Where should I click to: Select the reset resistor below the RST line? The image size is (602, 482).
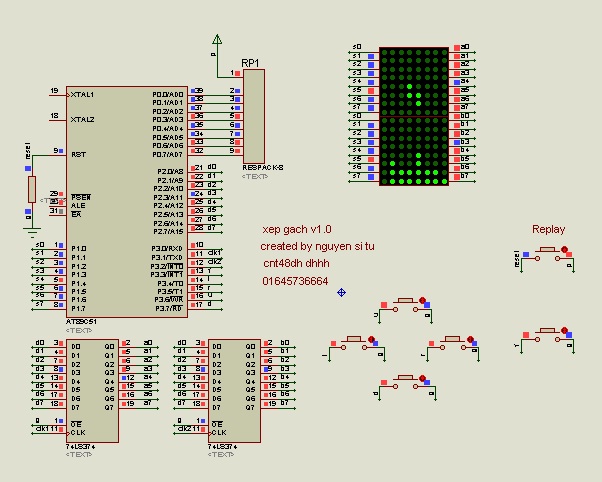click(32, 189)
